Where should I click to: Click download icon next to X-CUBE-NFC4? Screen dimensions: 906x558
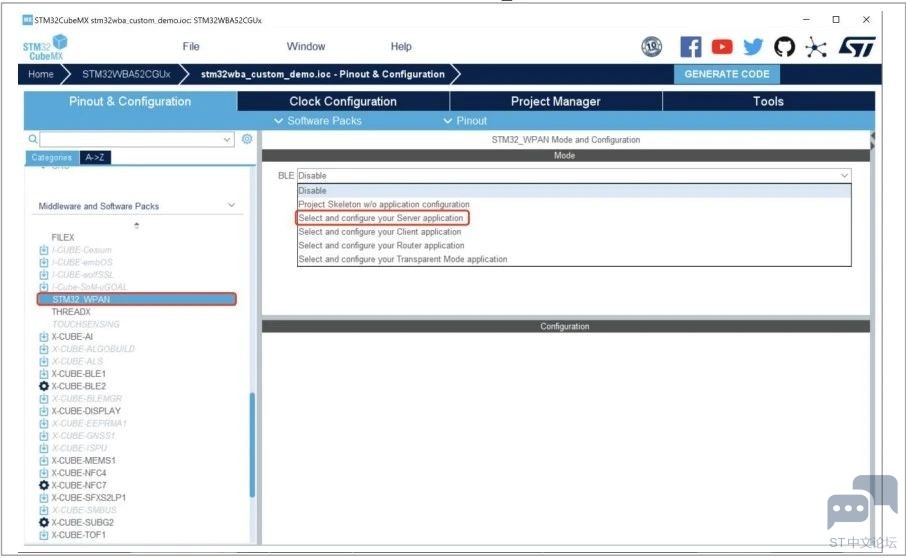click(43, 473)
